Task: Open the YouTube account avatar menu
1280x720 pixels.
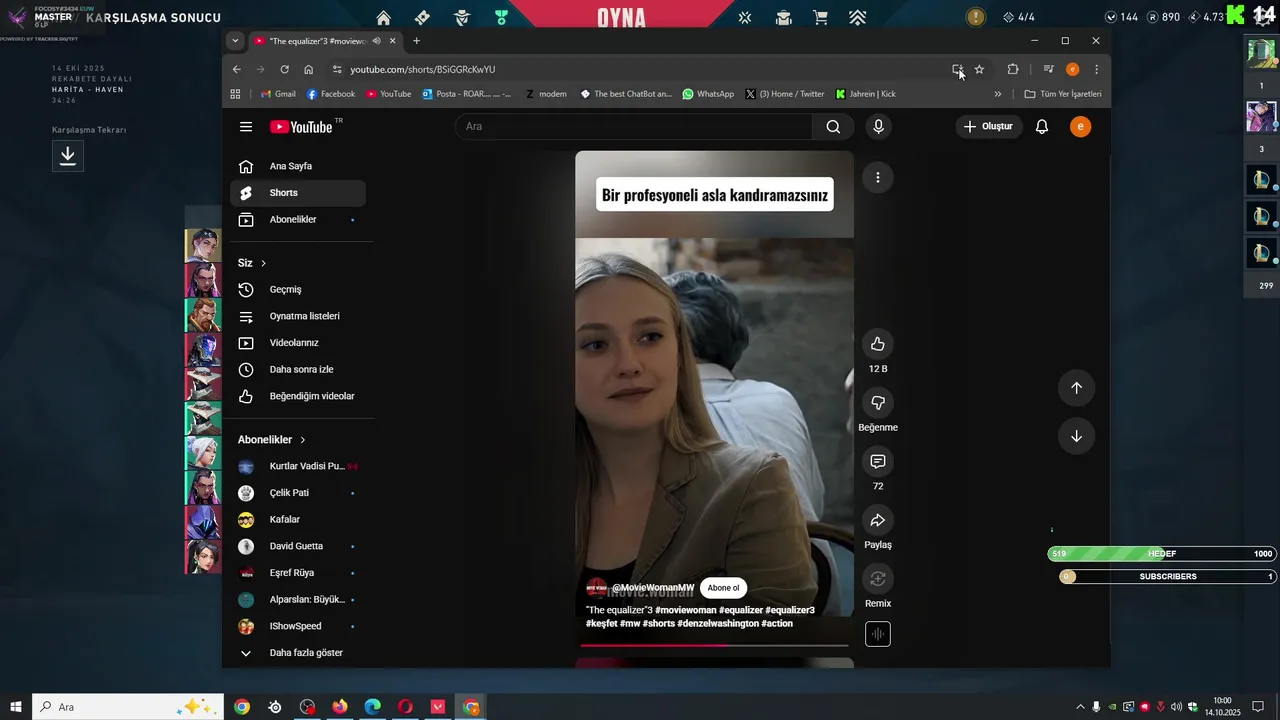Action: 1080,127
